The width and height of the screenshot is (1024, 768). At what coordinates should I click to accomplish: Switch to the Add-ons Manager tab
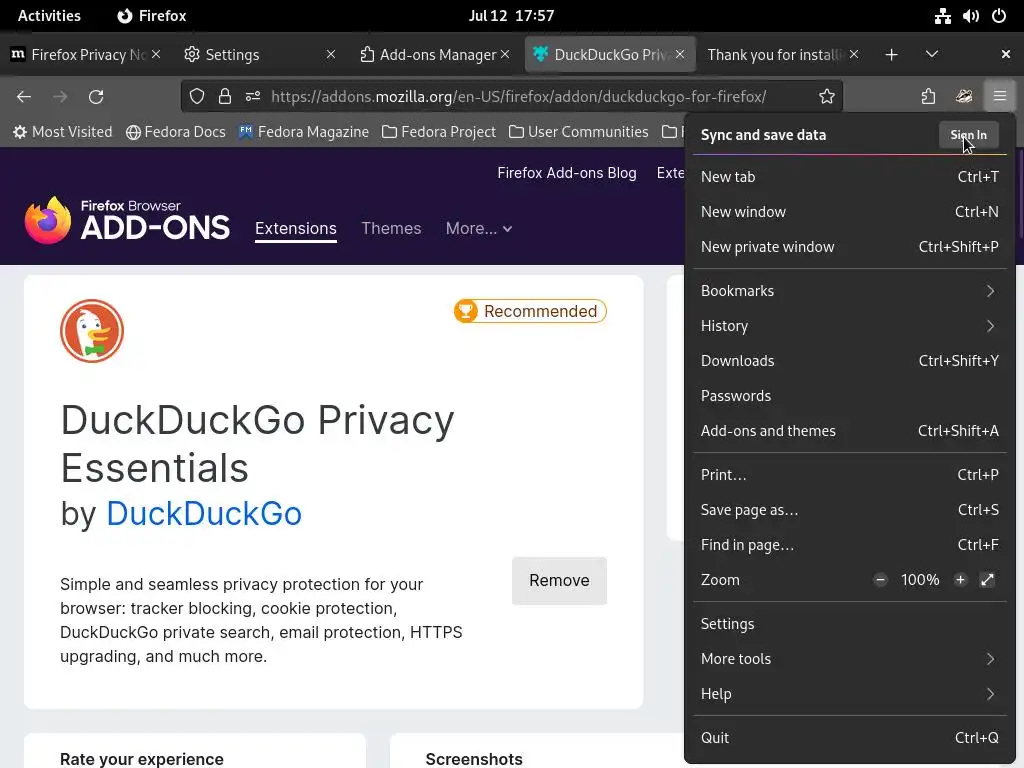[x=428, y=55]
